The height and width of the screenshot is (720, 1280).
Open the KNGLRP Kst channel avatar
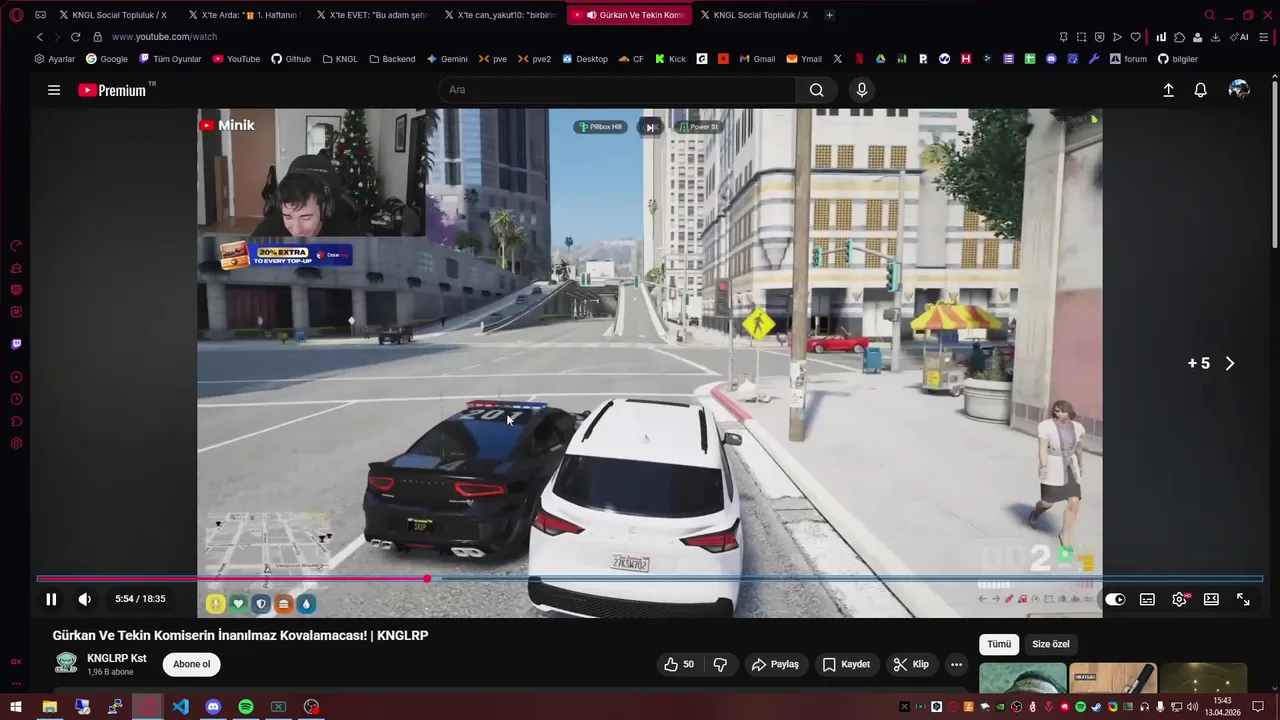click(66, 663)
